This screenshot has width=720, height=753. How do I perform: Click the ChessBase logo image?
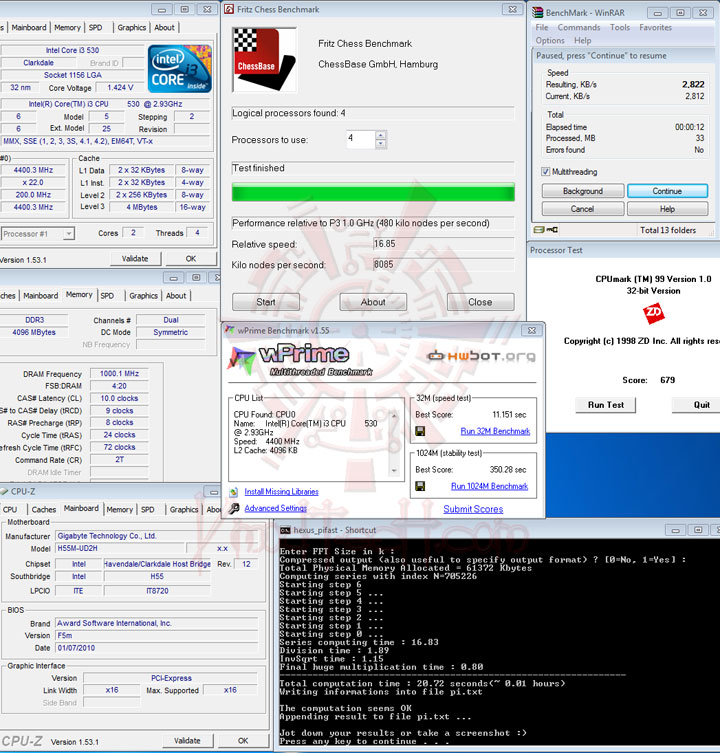click(264, 60)
